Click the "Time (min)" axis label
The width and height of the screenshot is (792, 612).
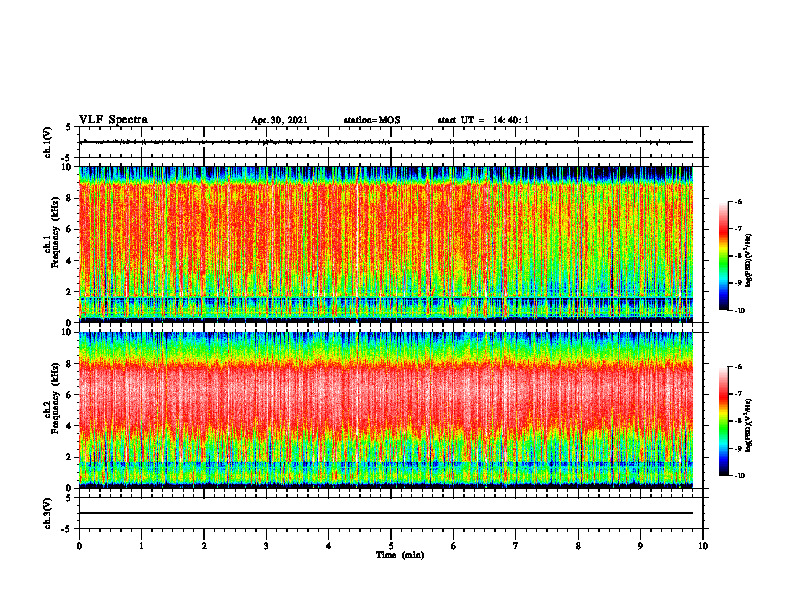click(x=400, y=555)
